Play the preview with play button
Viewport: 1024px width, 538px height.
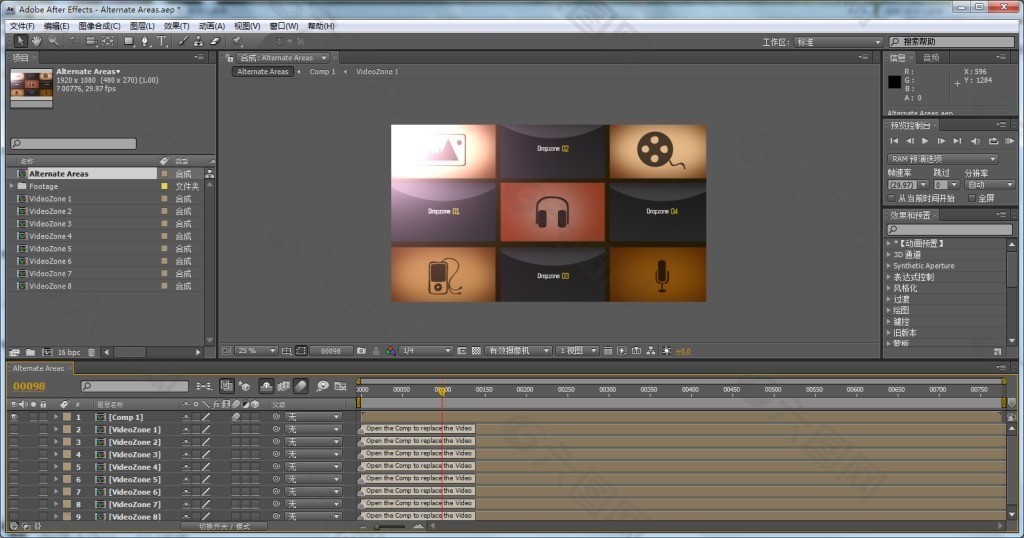tap(925, 141)
